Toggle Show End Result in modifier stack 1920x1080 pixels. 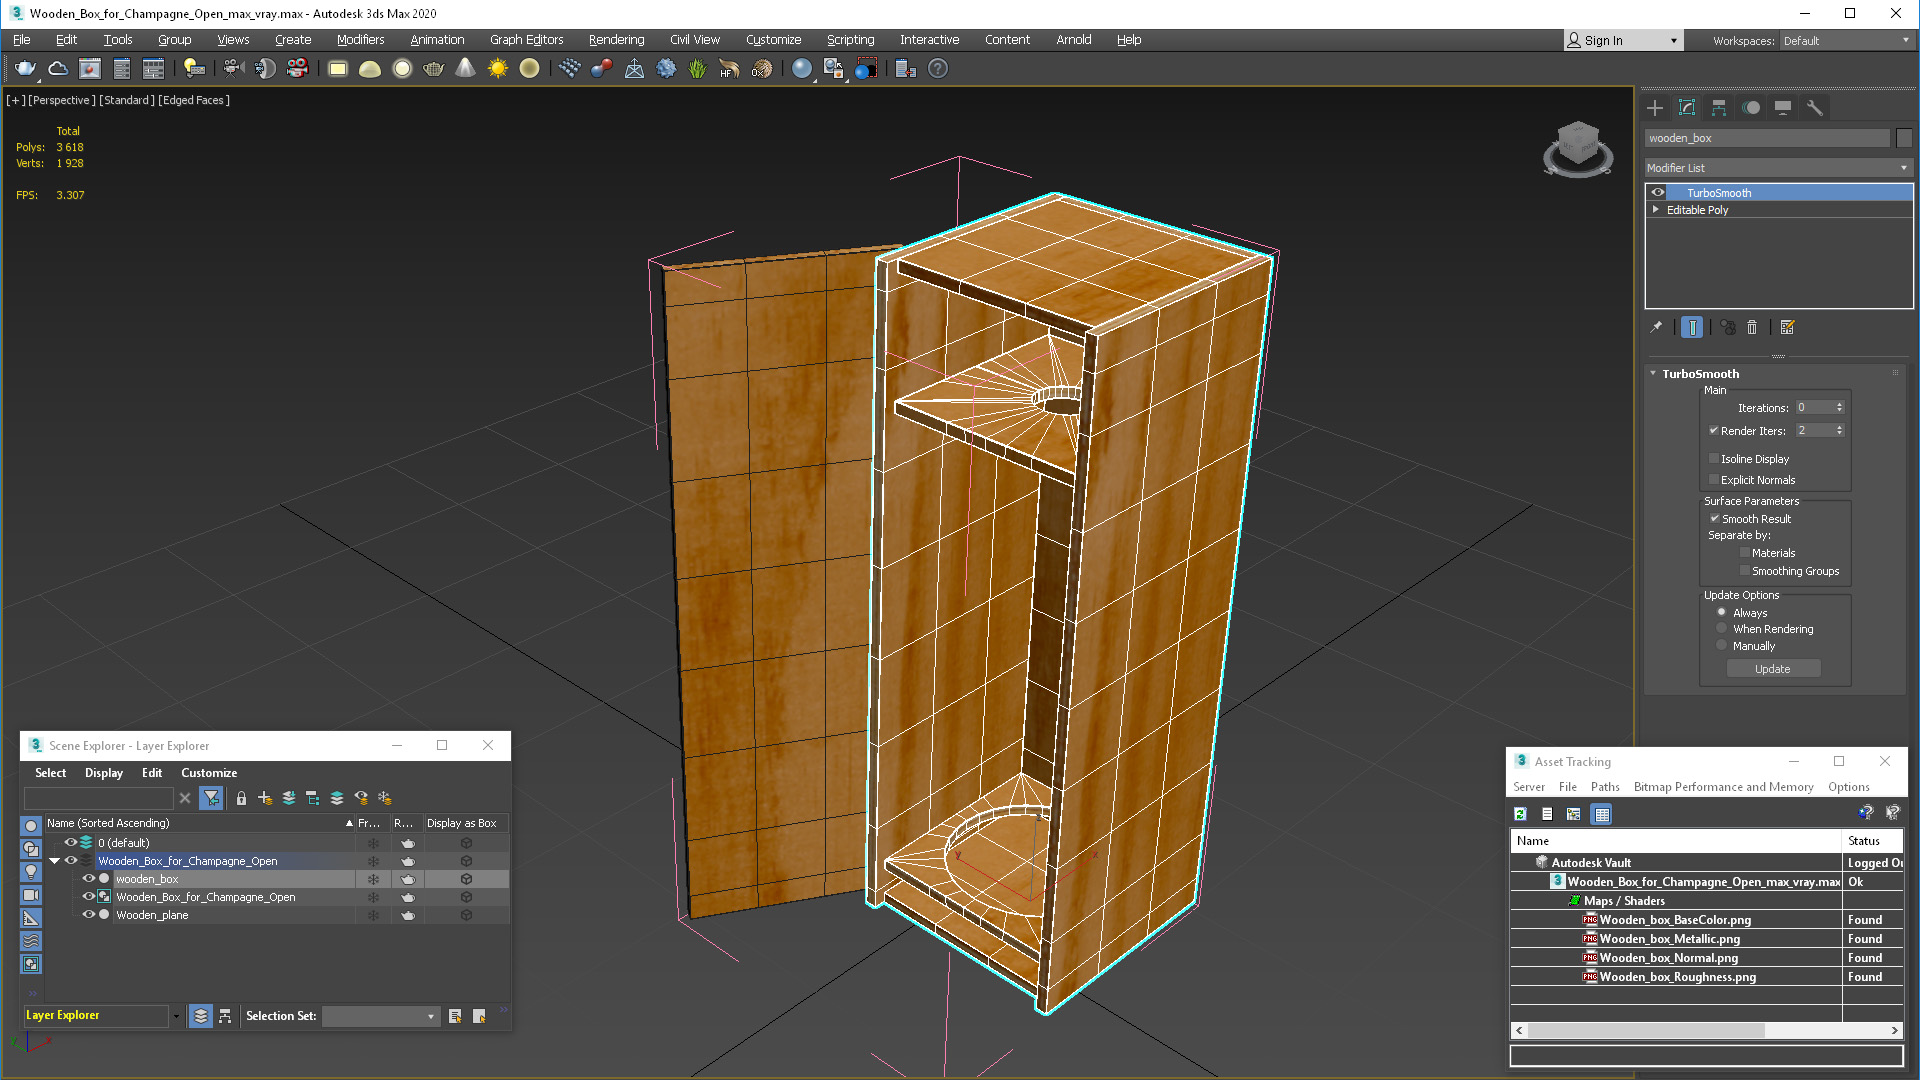tap(1692, 327)
